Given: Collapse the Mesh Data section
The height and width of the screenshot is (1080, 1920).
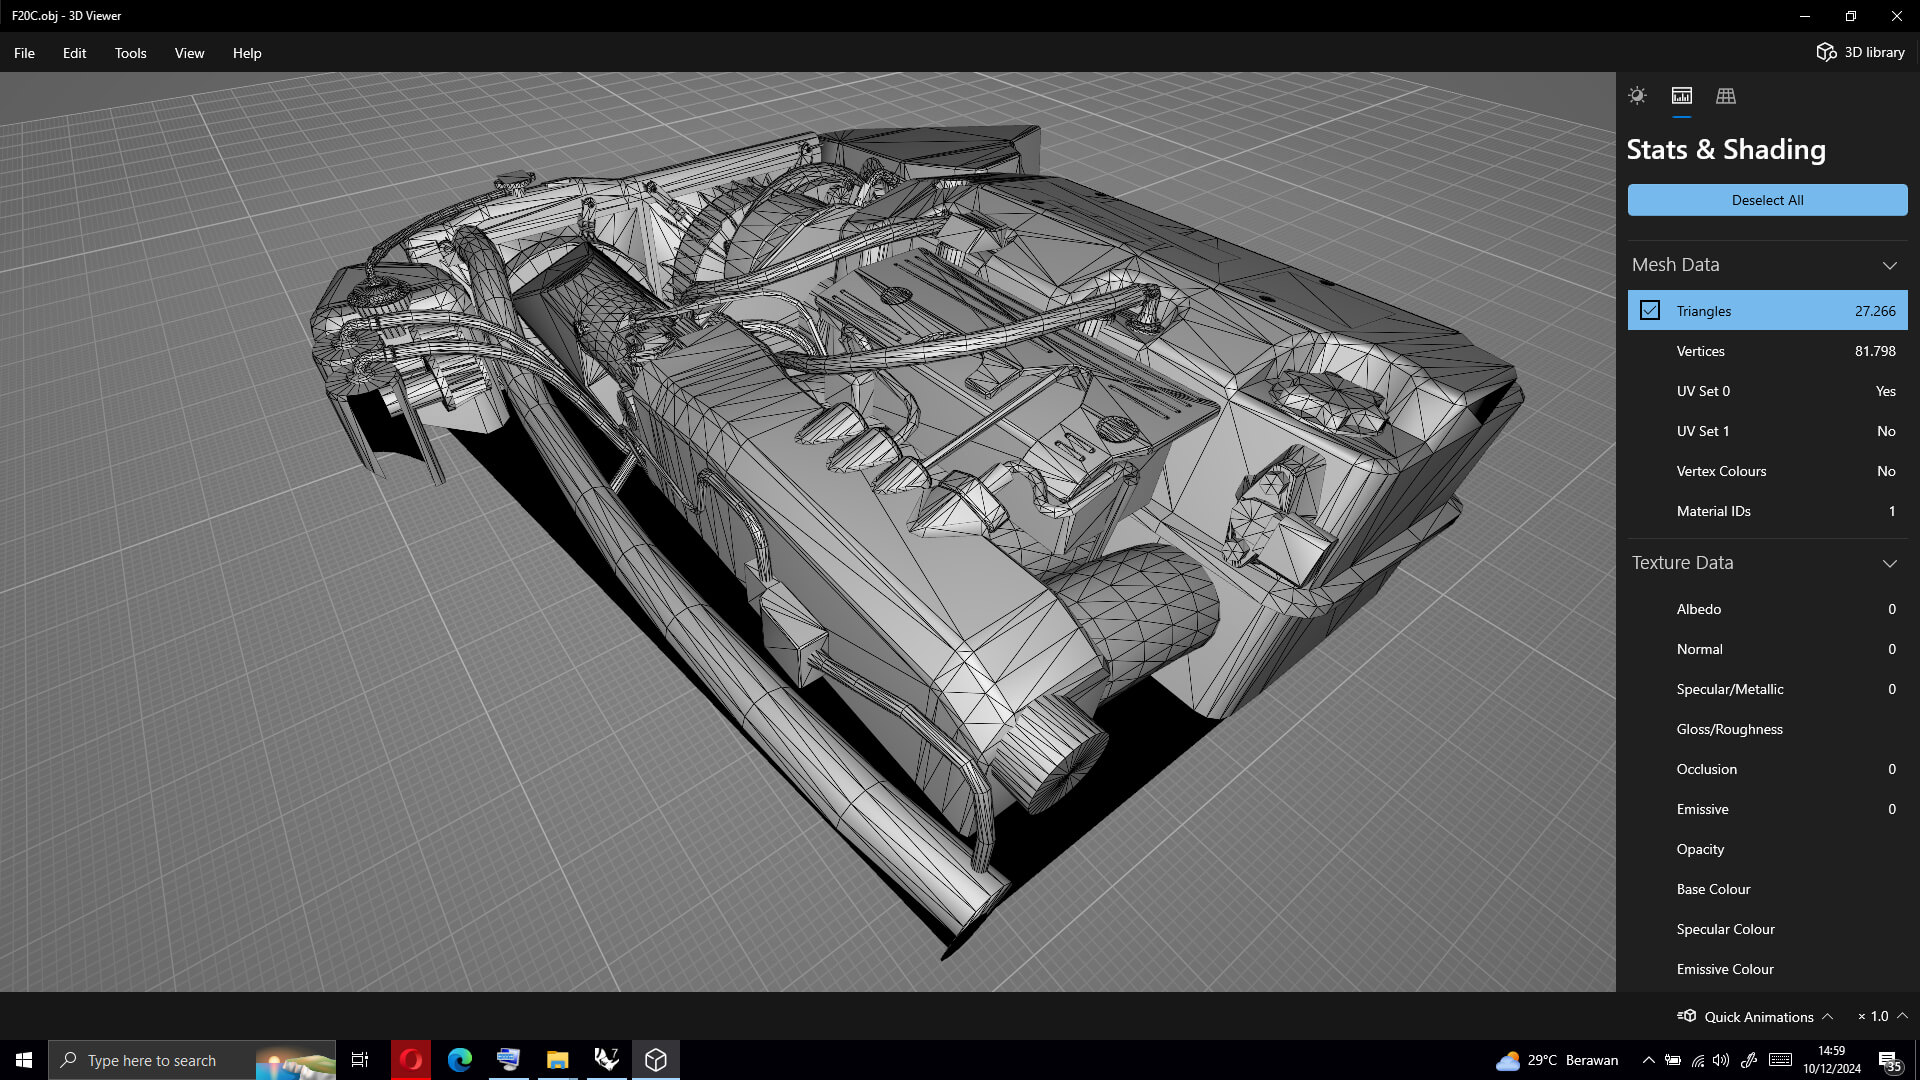Looking at the screenshot, I should click(x=1889, y=265).
